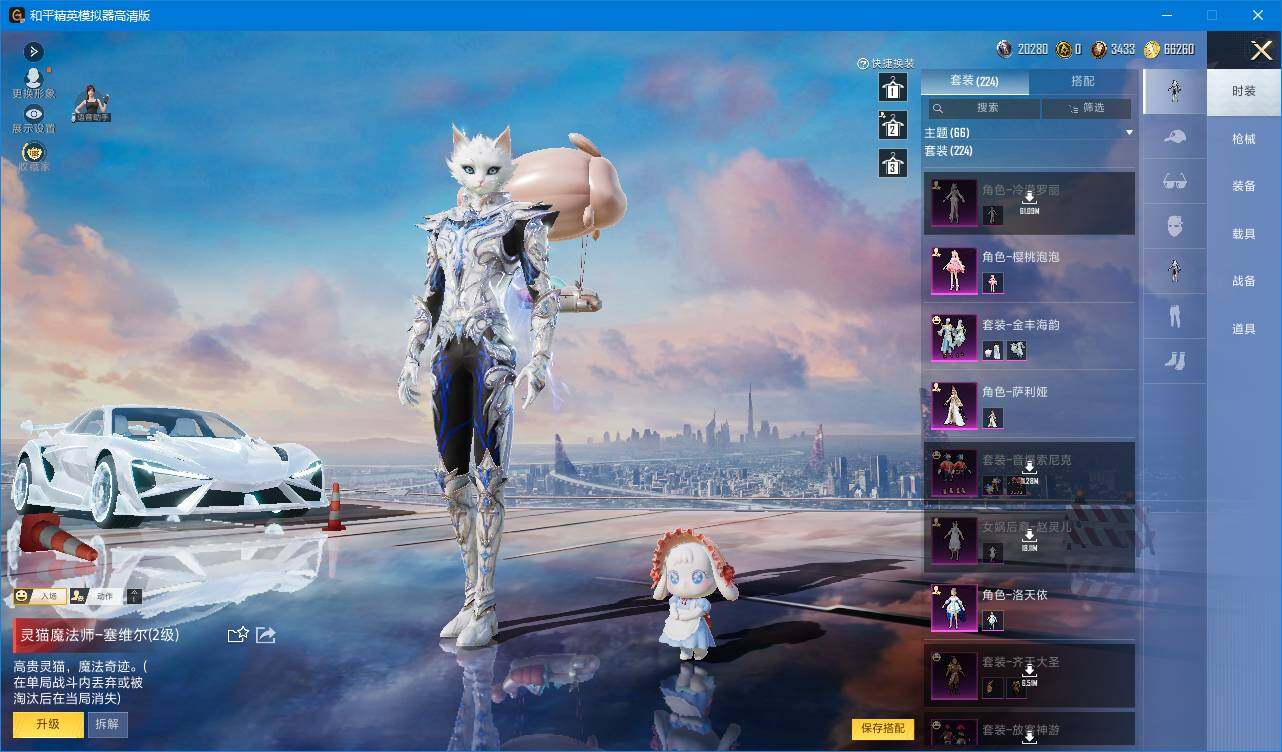Open the 筛选 filter options

coord(1087,108)
